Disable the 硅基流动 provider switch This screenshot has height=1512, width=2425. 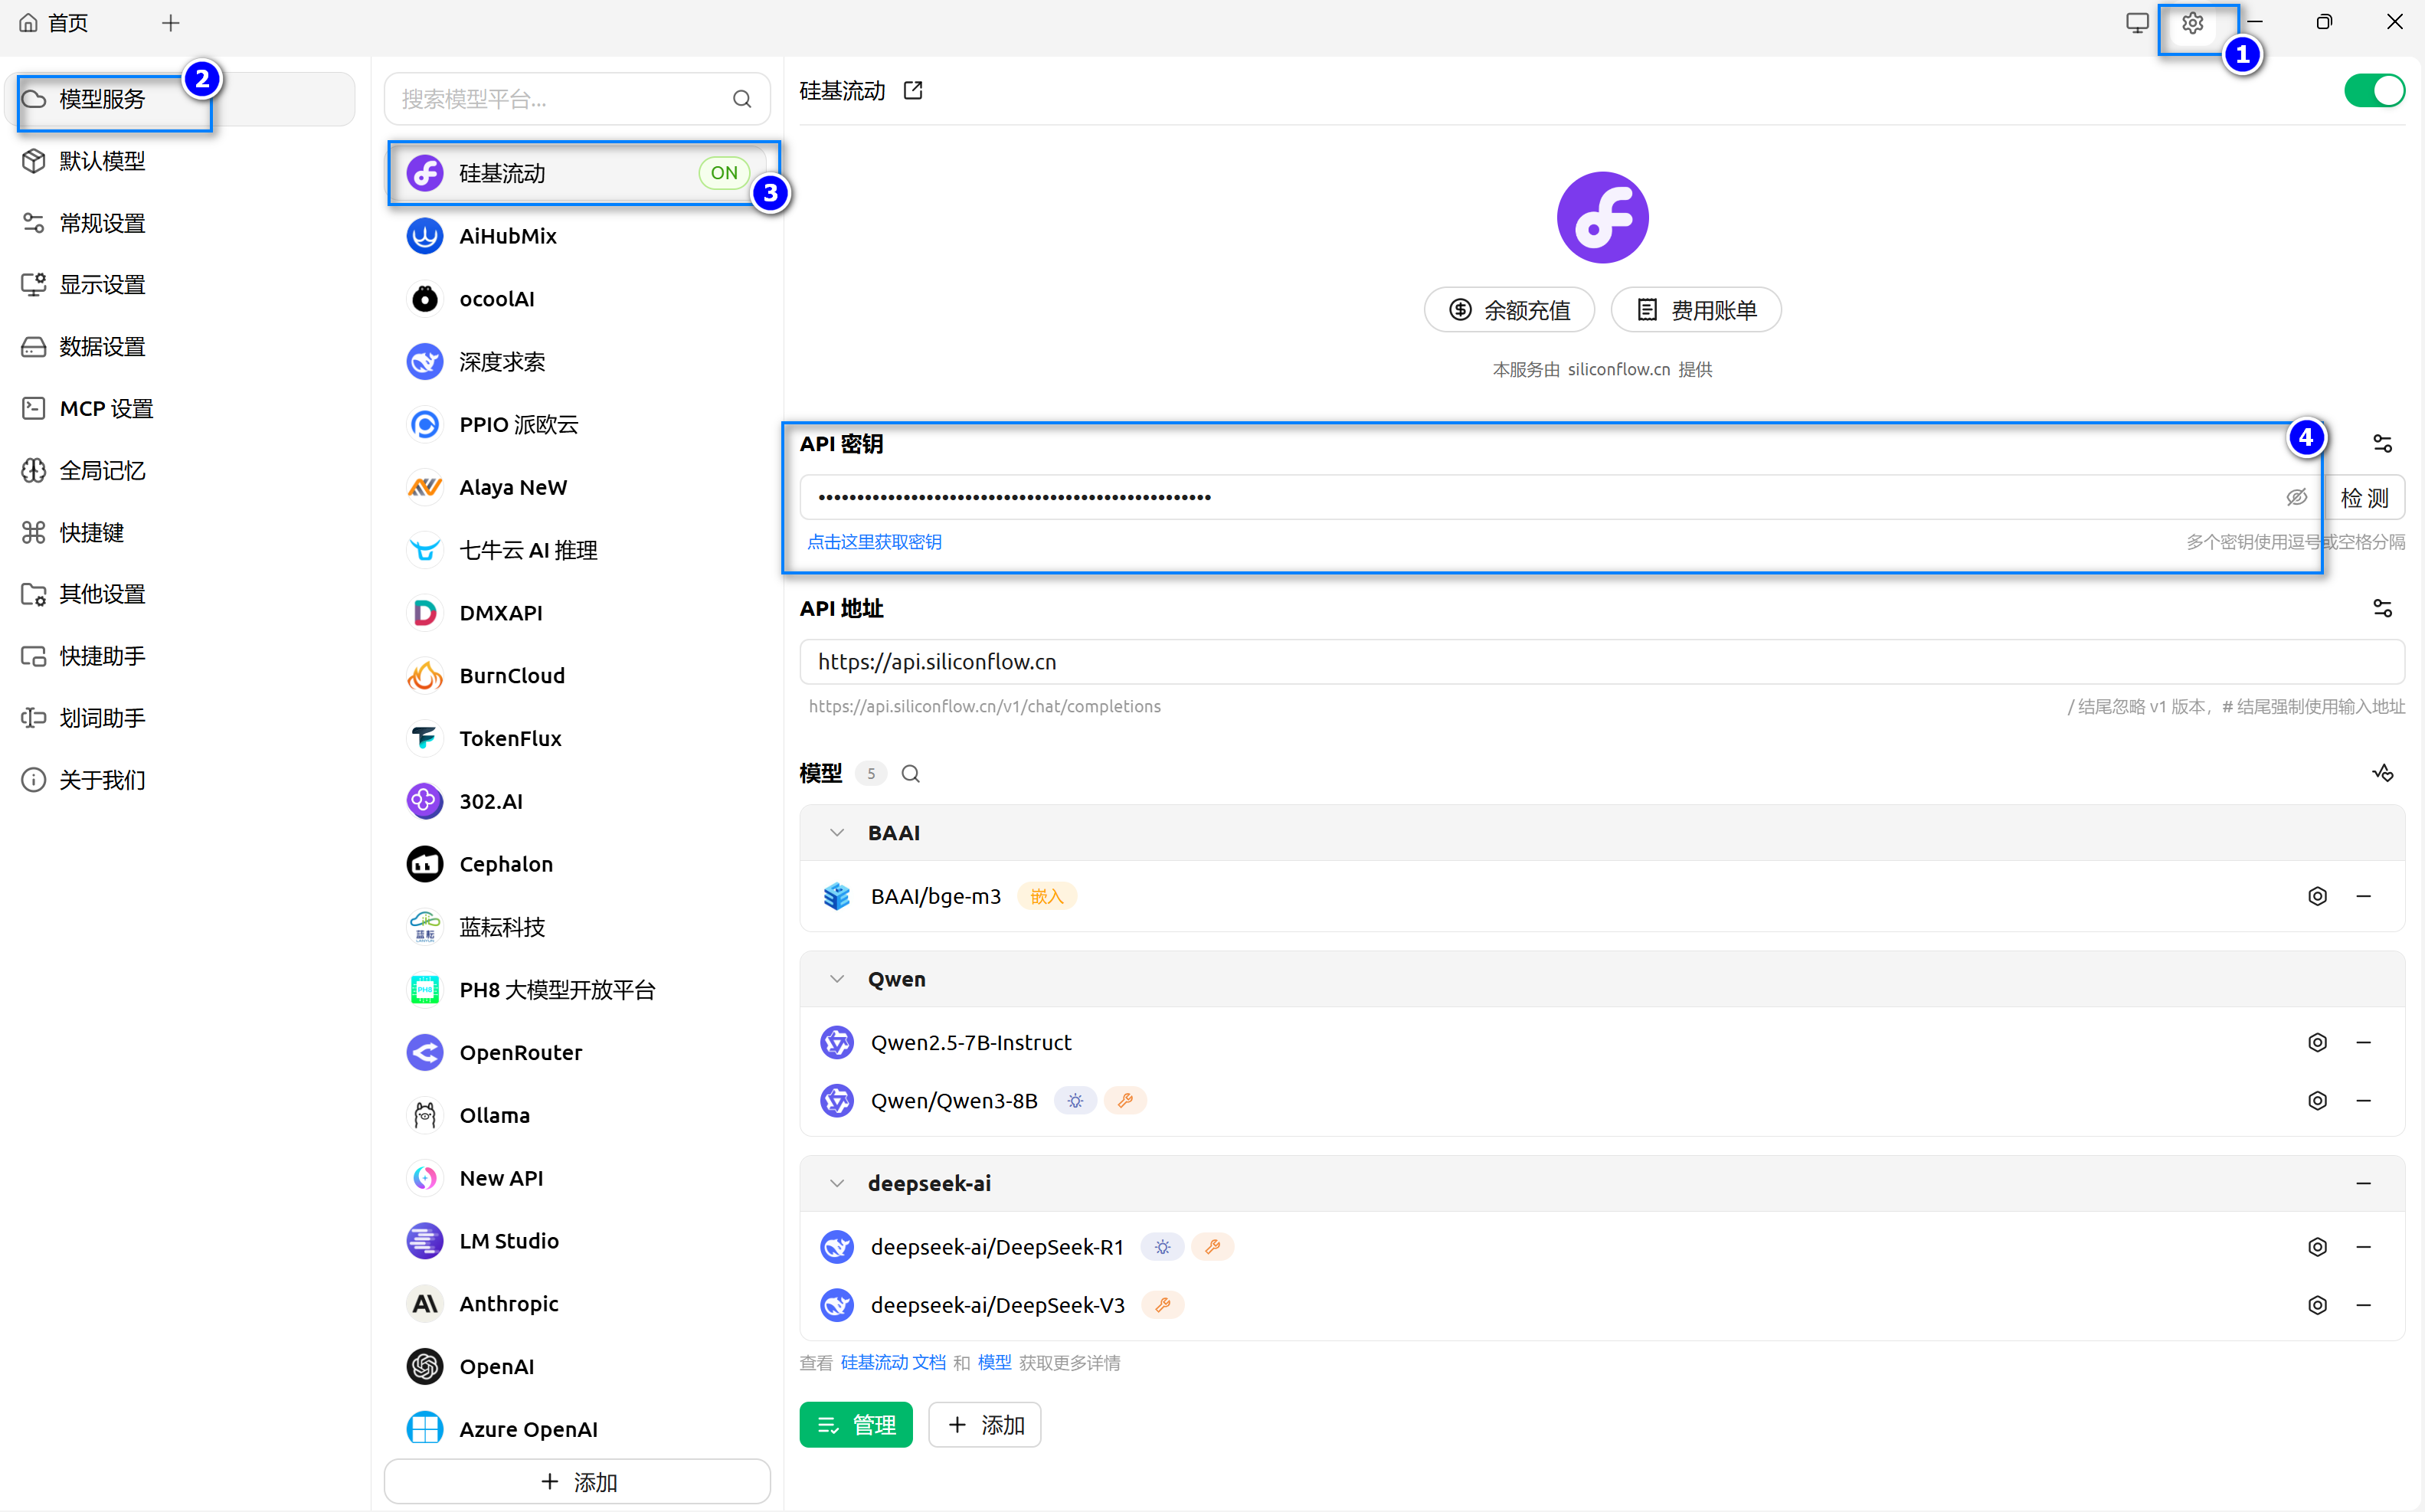point(2374,91)
